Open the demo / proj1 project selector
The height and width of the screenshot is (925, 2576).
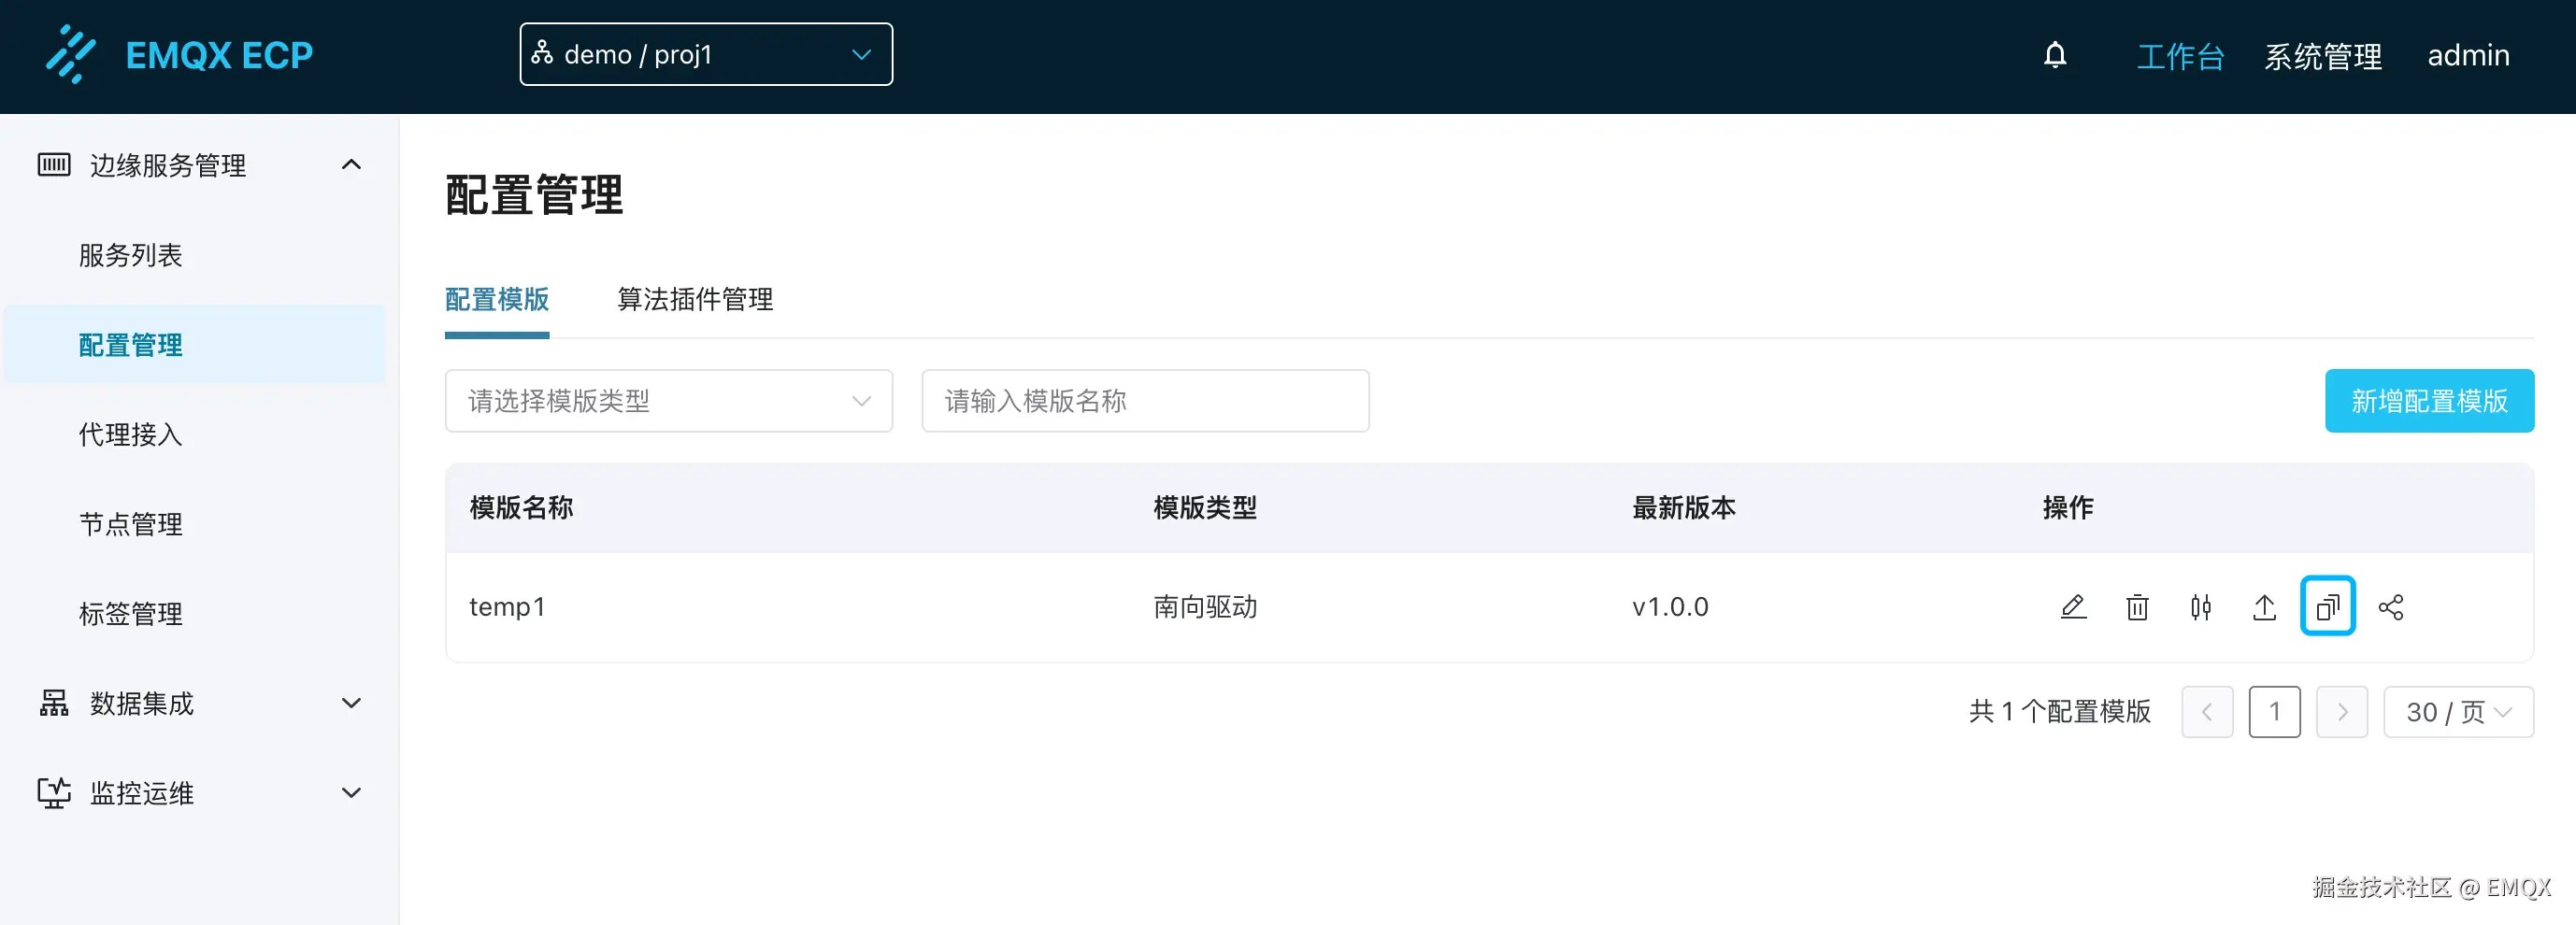click(705, 54)
